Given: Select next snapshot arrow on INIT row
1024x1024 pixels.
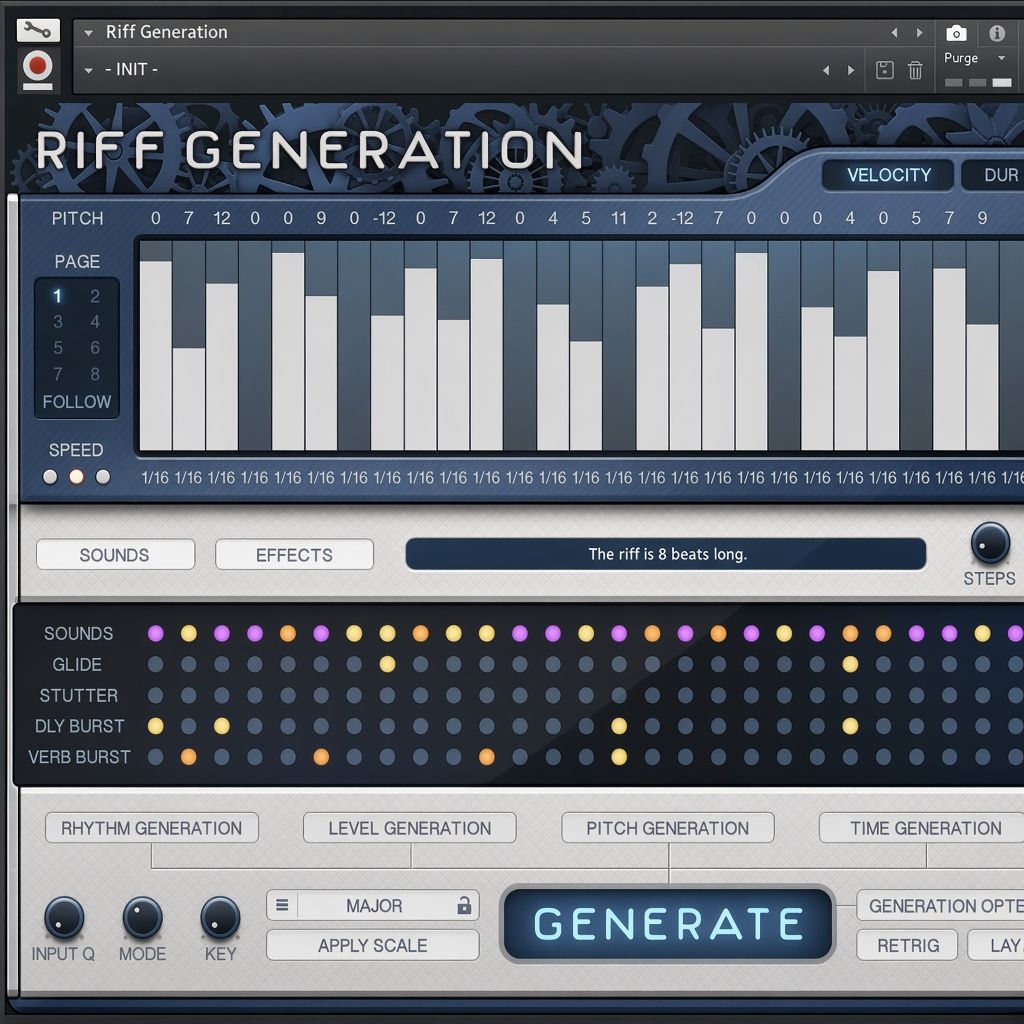Looking at the screenshot, I should click(x=851, y=70).
